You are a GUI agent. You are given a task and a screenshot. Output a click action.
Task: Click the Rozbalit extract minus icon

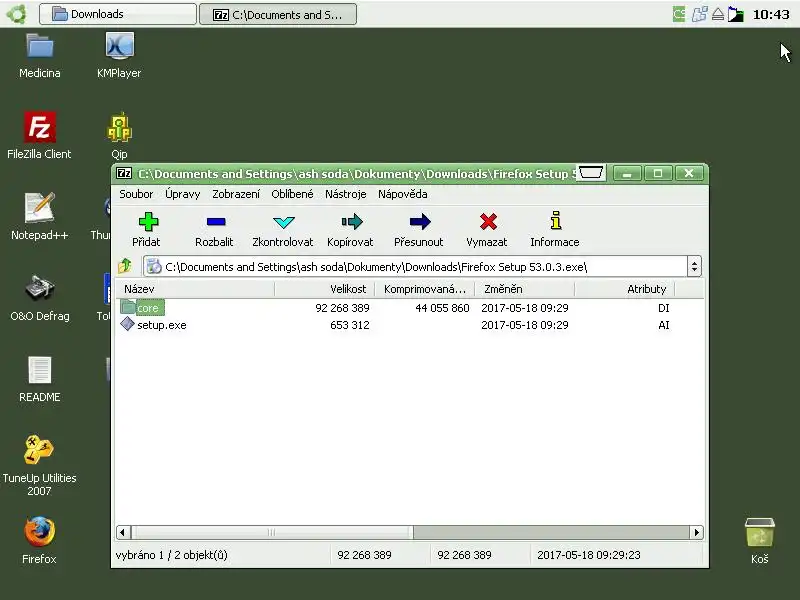[x=216, y=222]
